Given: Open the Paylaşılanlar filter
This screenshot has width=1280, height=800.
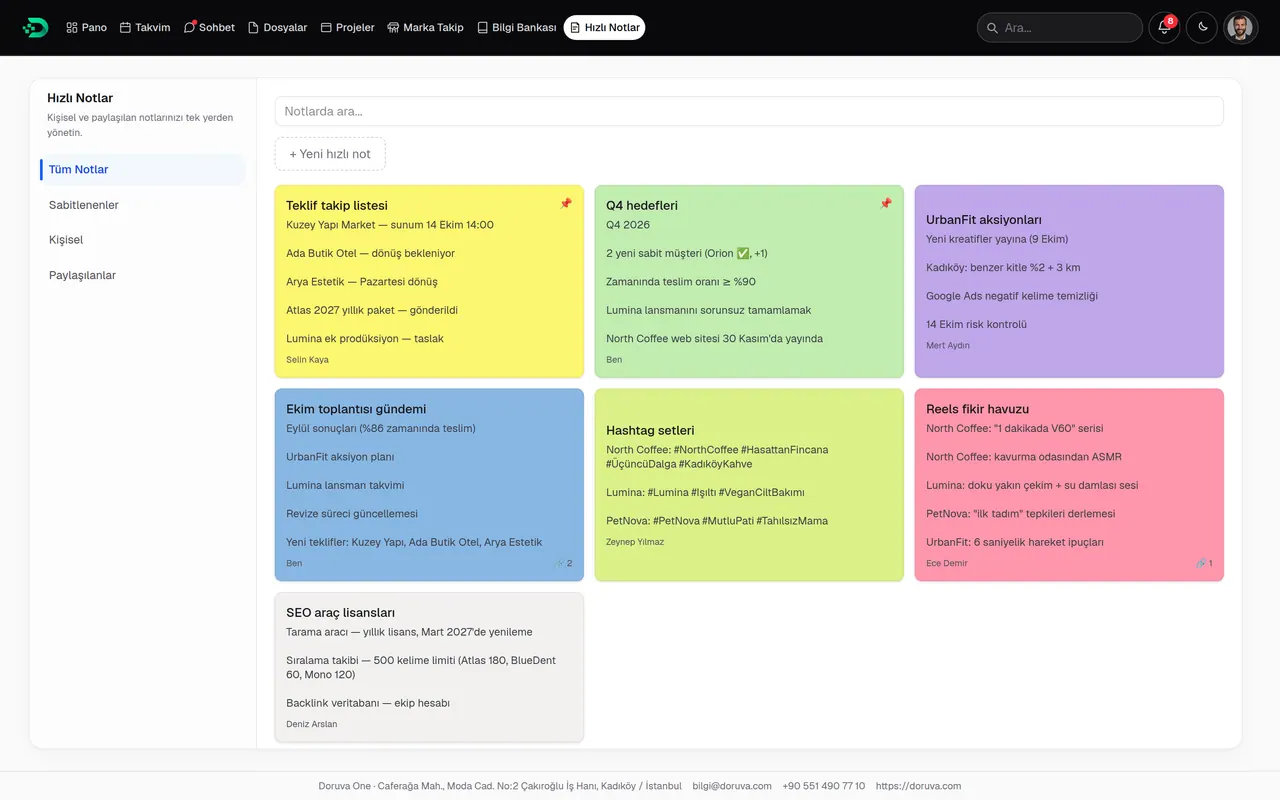Looking at the screenshot, I should click(142, 275).
